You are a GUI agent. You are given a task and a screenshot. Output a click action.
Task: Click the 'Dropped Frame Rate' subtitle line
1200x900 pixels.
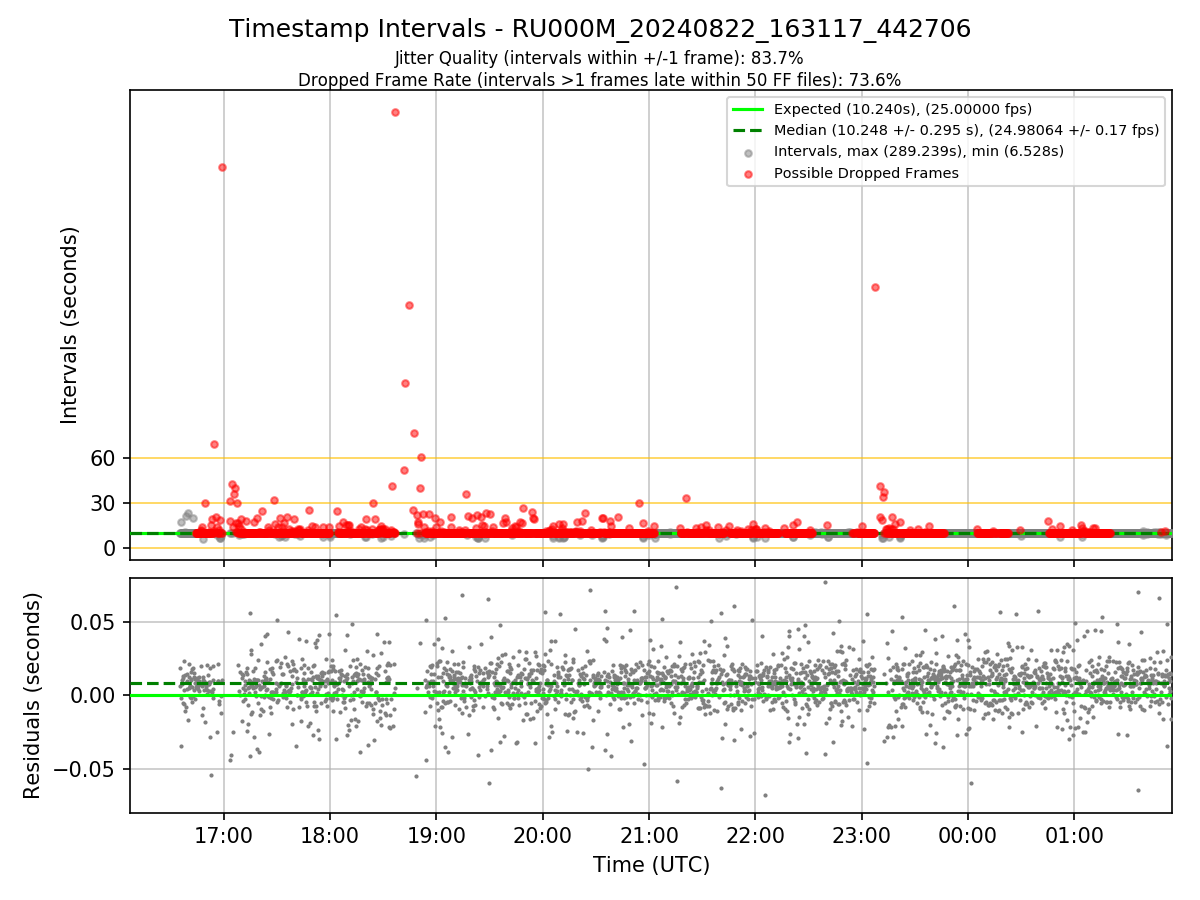[599, 80]
